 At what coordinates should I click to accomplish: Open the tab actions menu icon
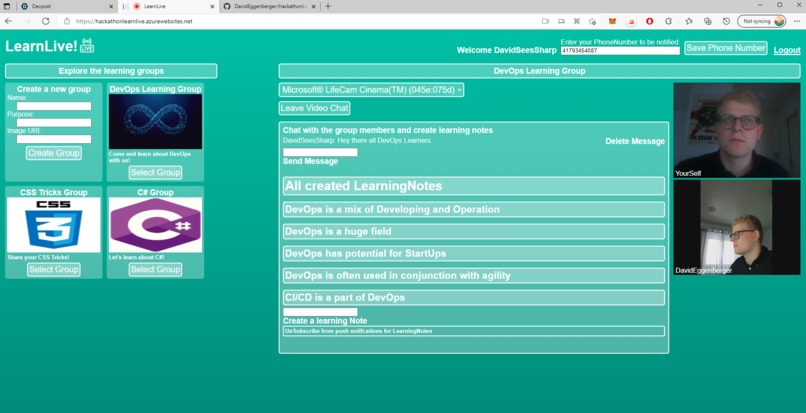click(6, 7)
